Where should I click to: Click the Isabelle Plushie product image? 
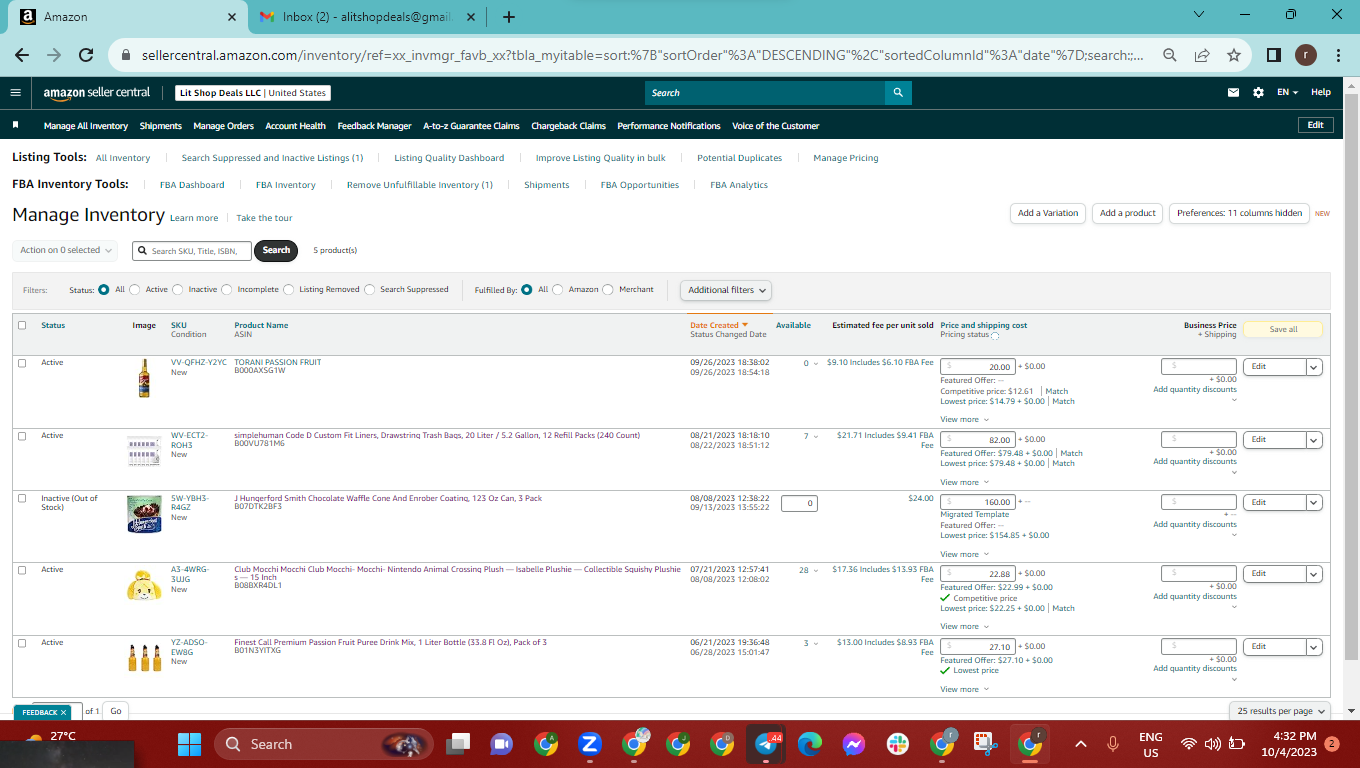(144, 584)
